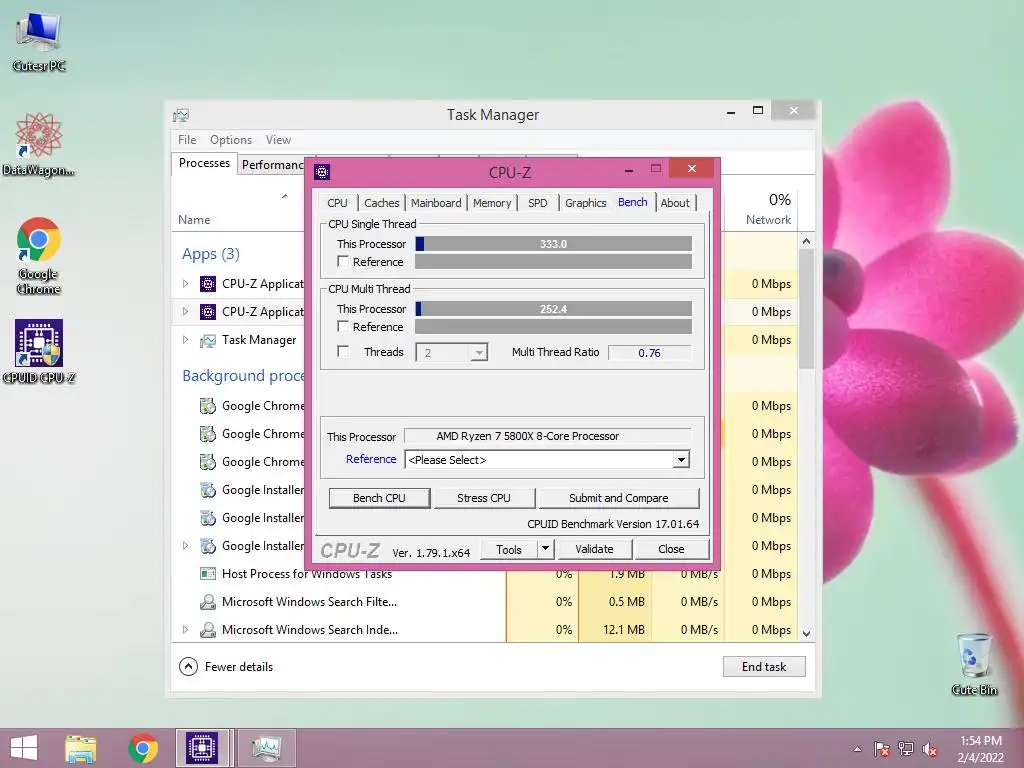Select Microsoft Windows Search Filter icon
This screenshot has width=1024, height=768.
point(208,602)
